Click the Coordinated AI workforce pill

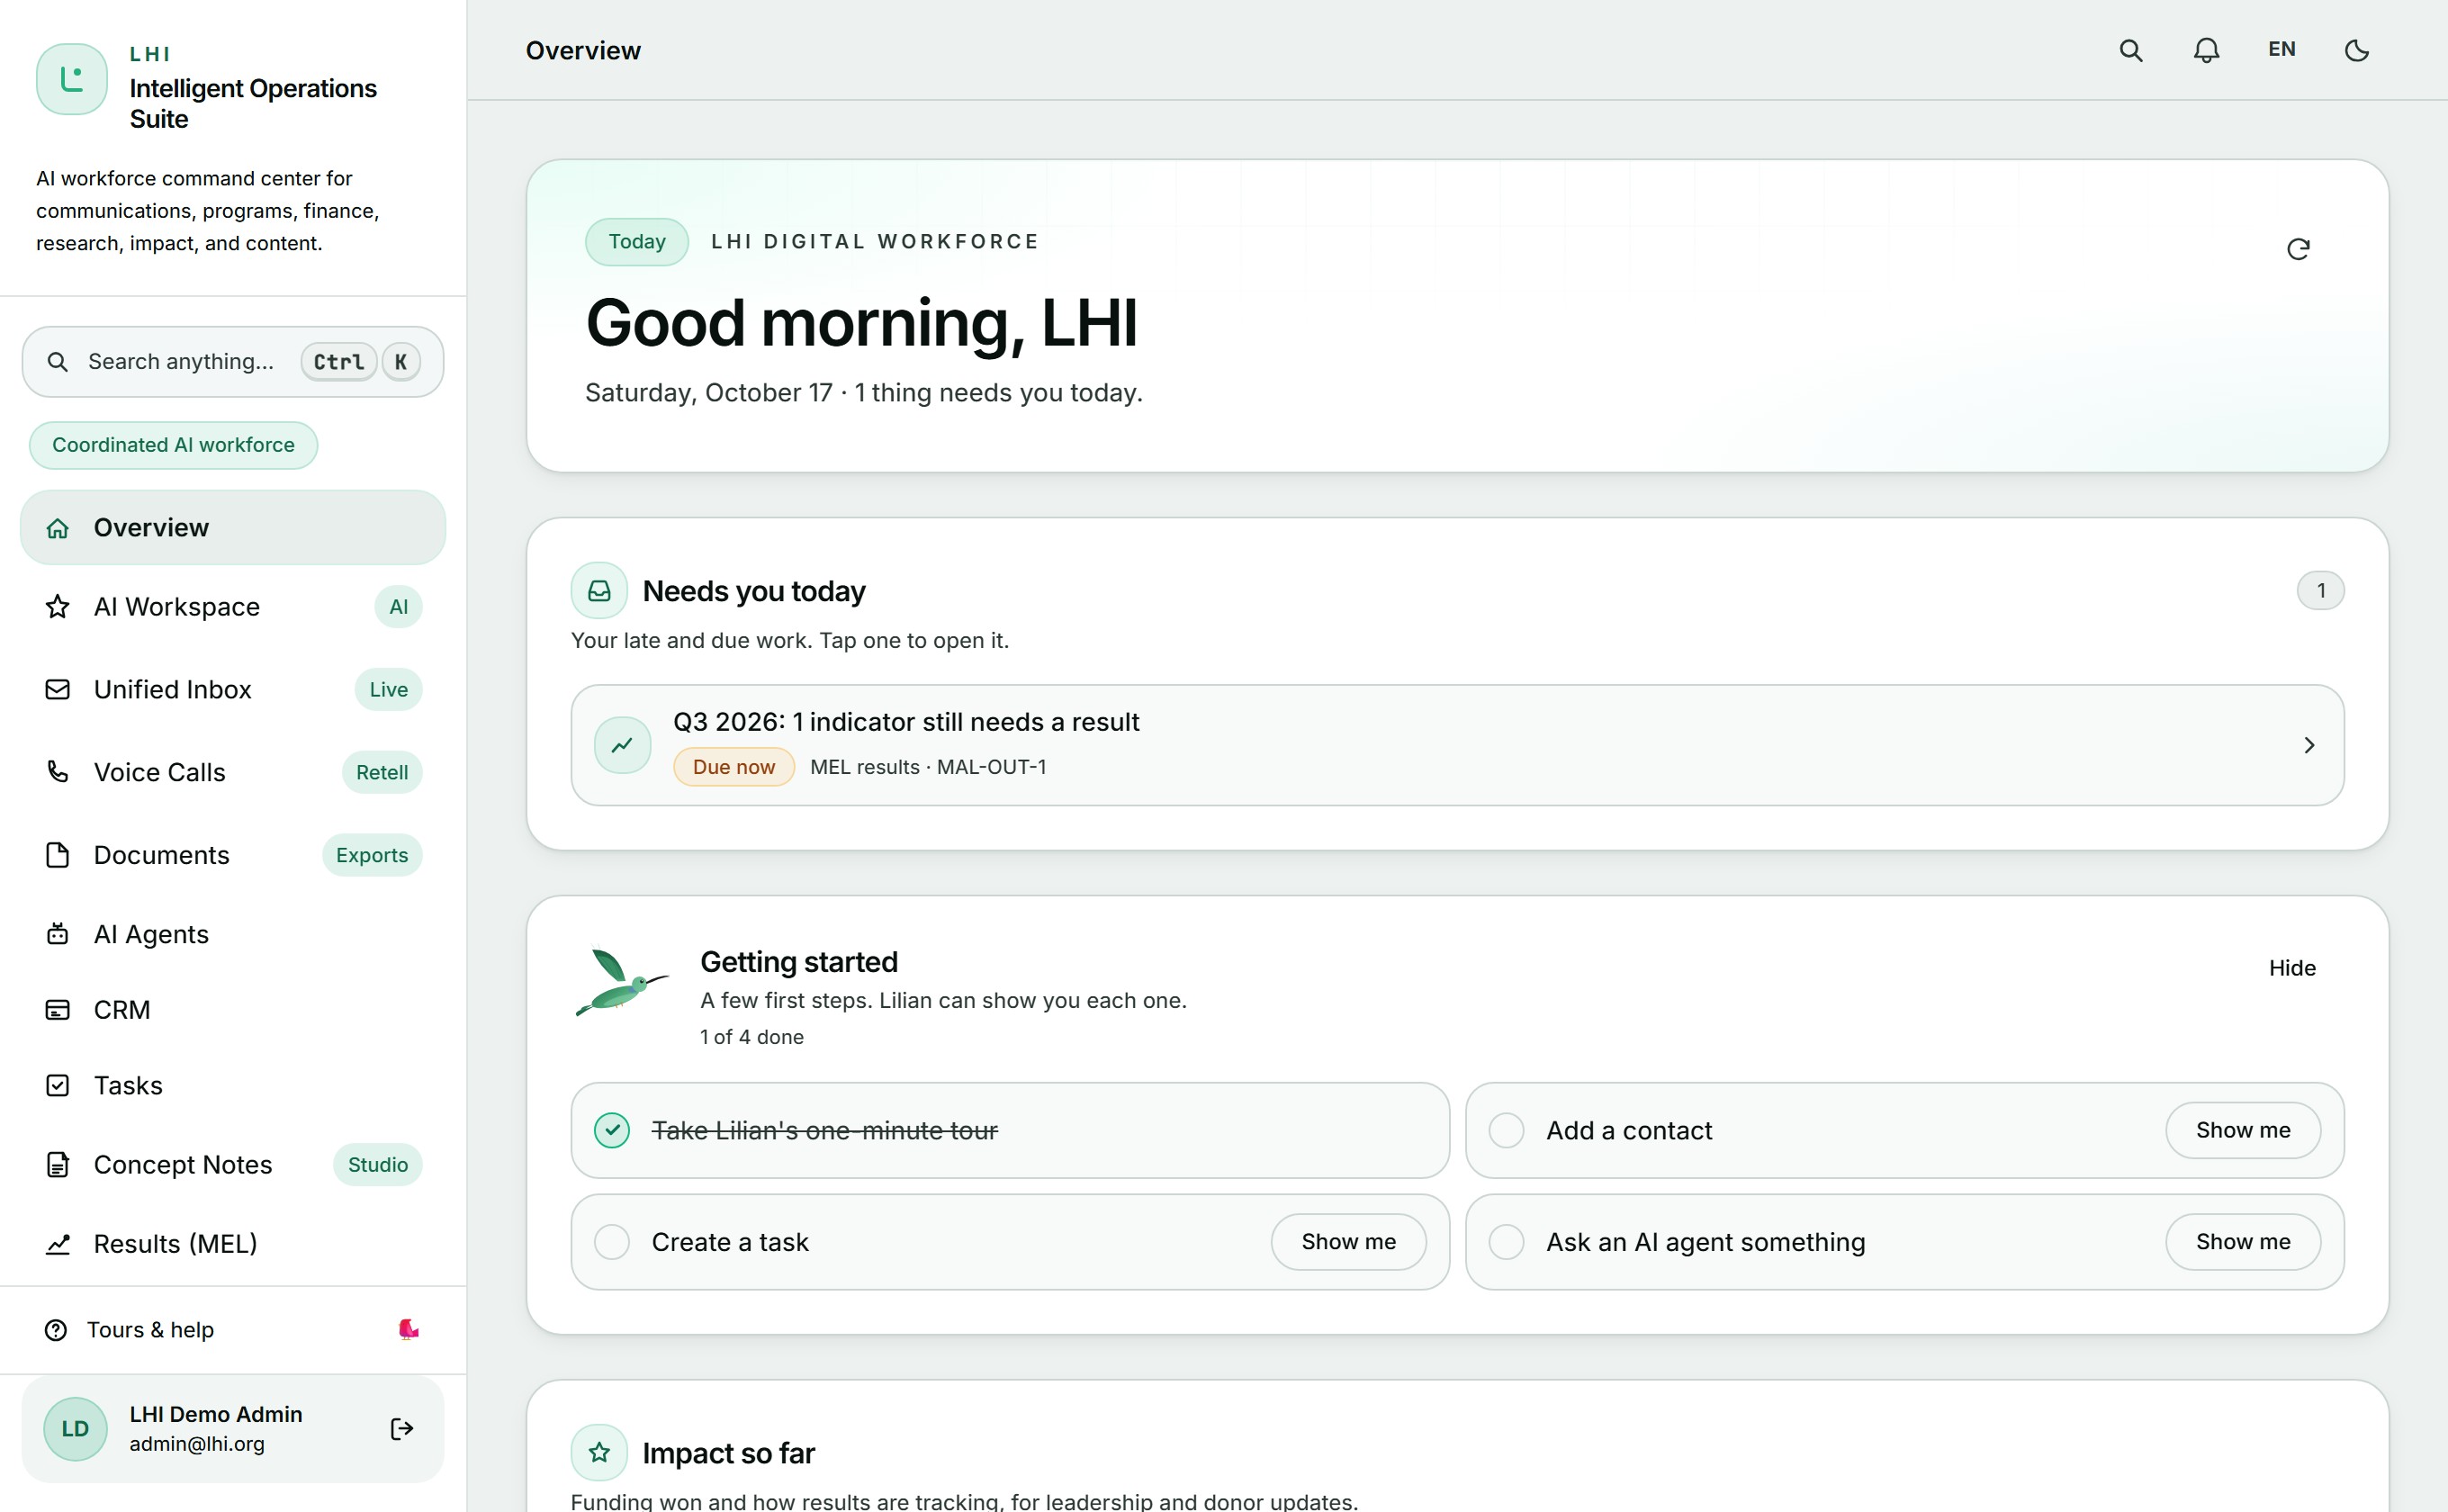(x=173, y=445)
